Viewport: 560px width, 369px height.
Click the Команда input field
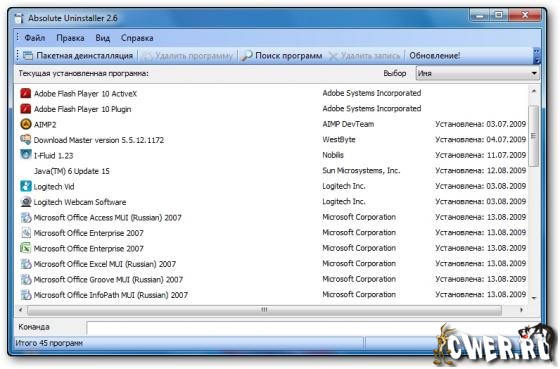313,328
